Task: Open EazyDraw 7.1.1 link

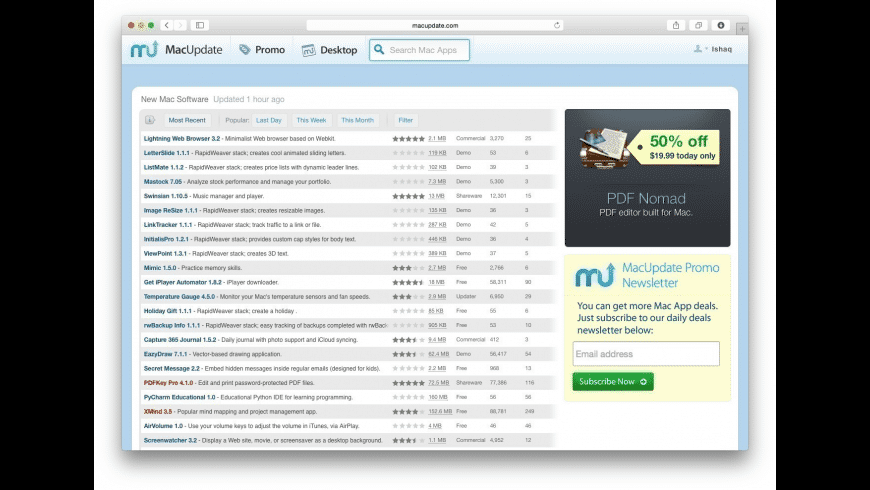Action: [165, 354]
